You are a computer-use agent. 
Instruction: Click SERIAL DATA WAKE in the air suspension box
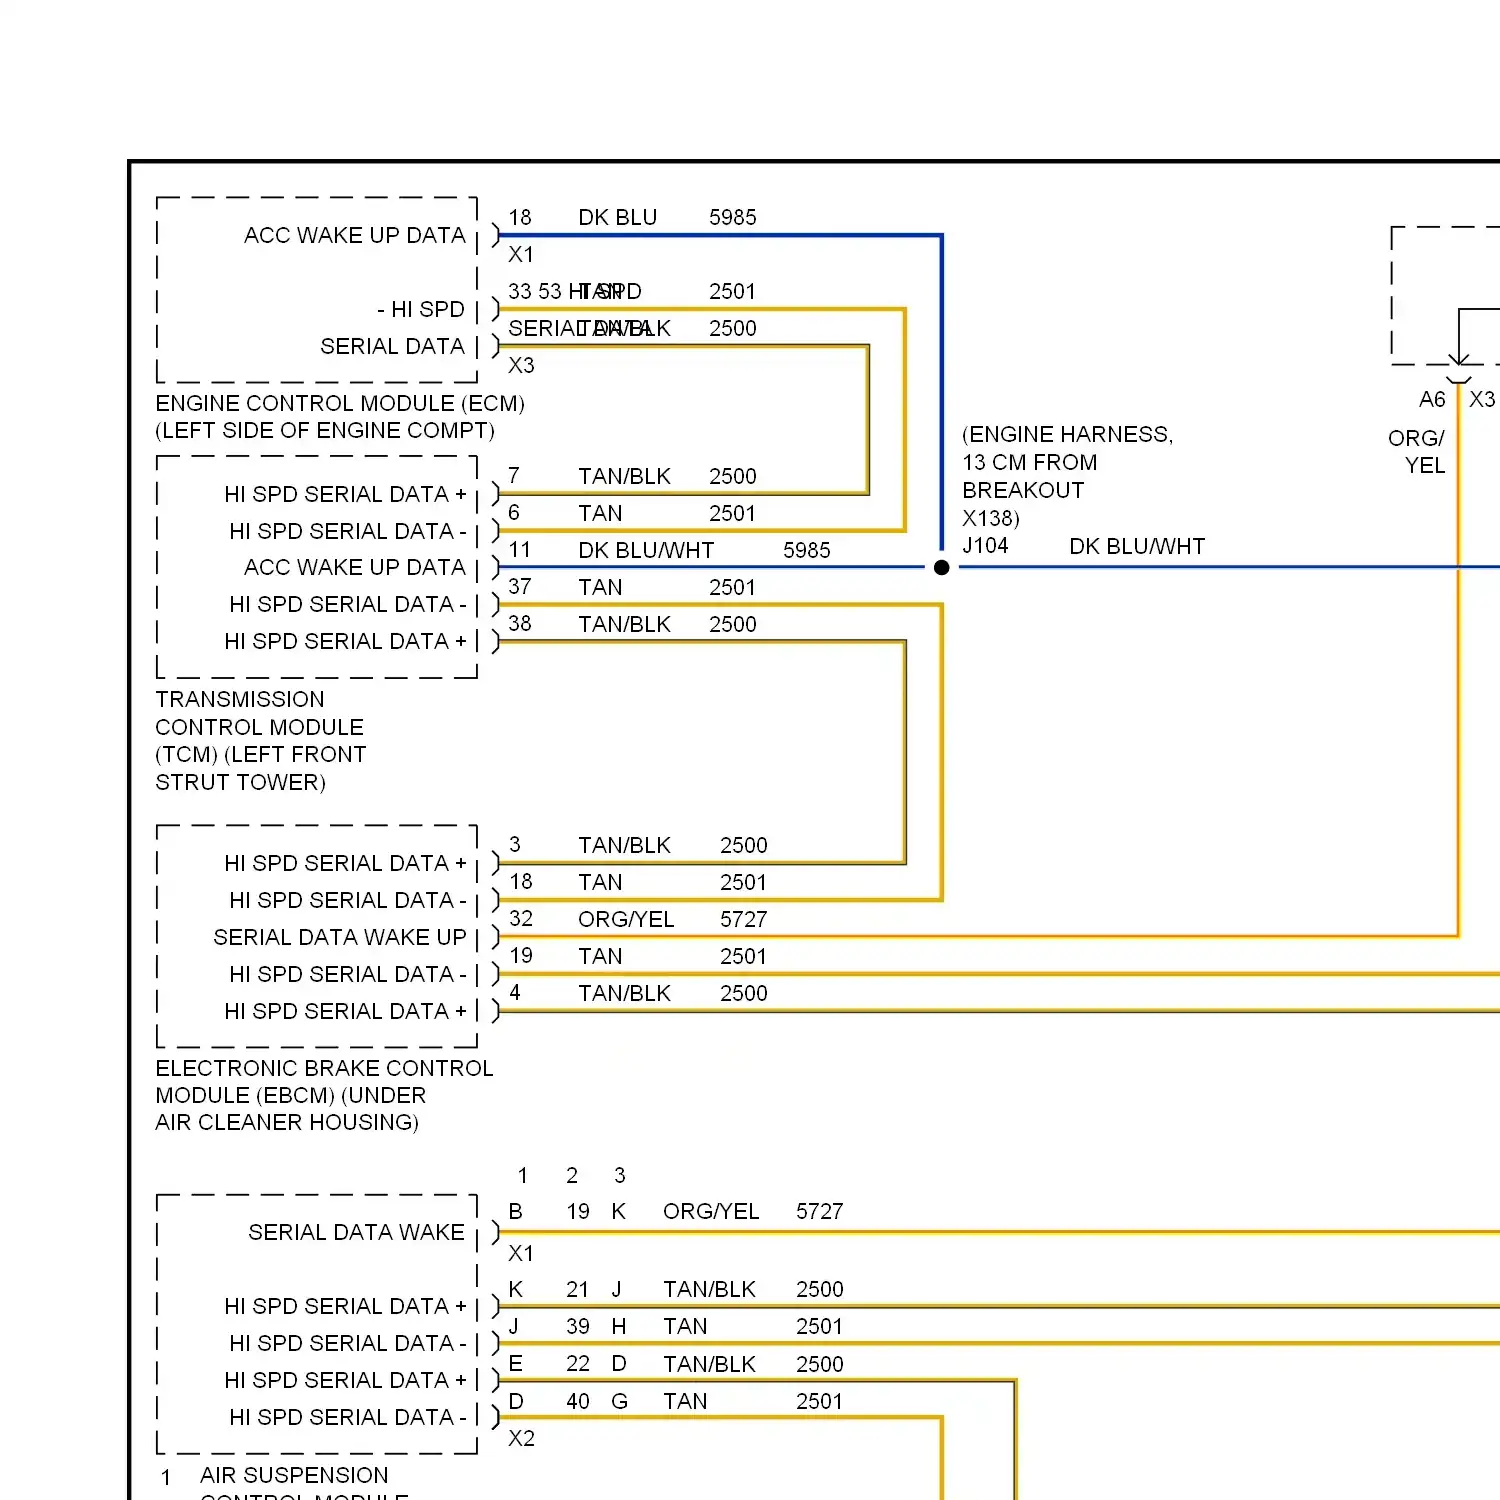click(356, 1232)
